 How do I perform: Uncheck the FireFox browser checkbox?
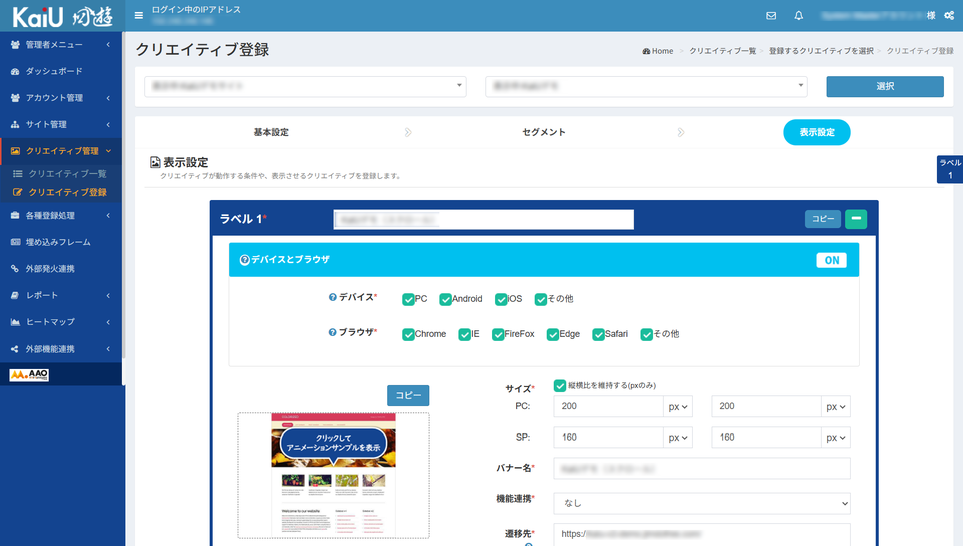point(497,334)
